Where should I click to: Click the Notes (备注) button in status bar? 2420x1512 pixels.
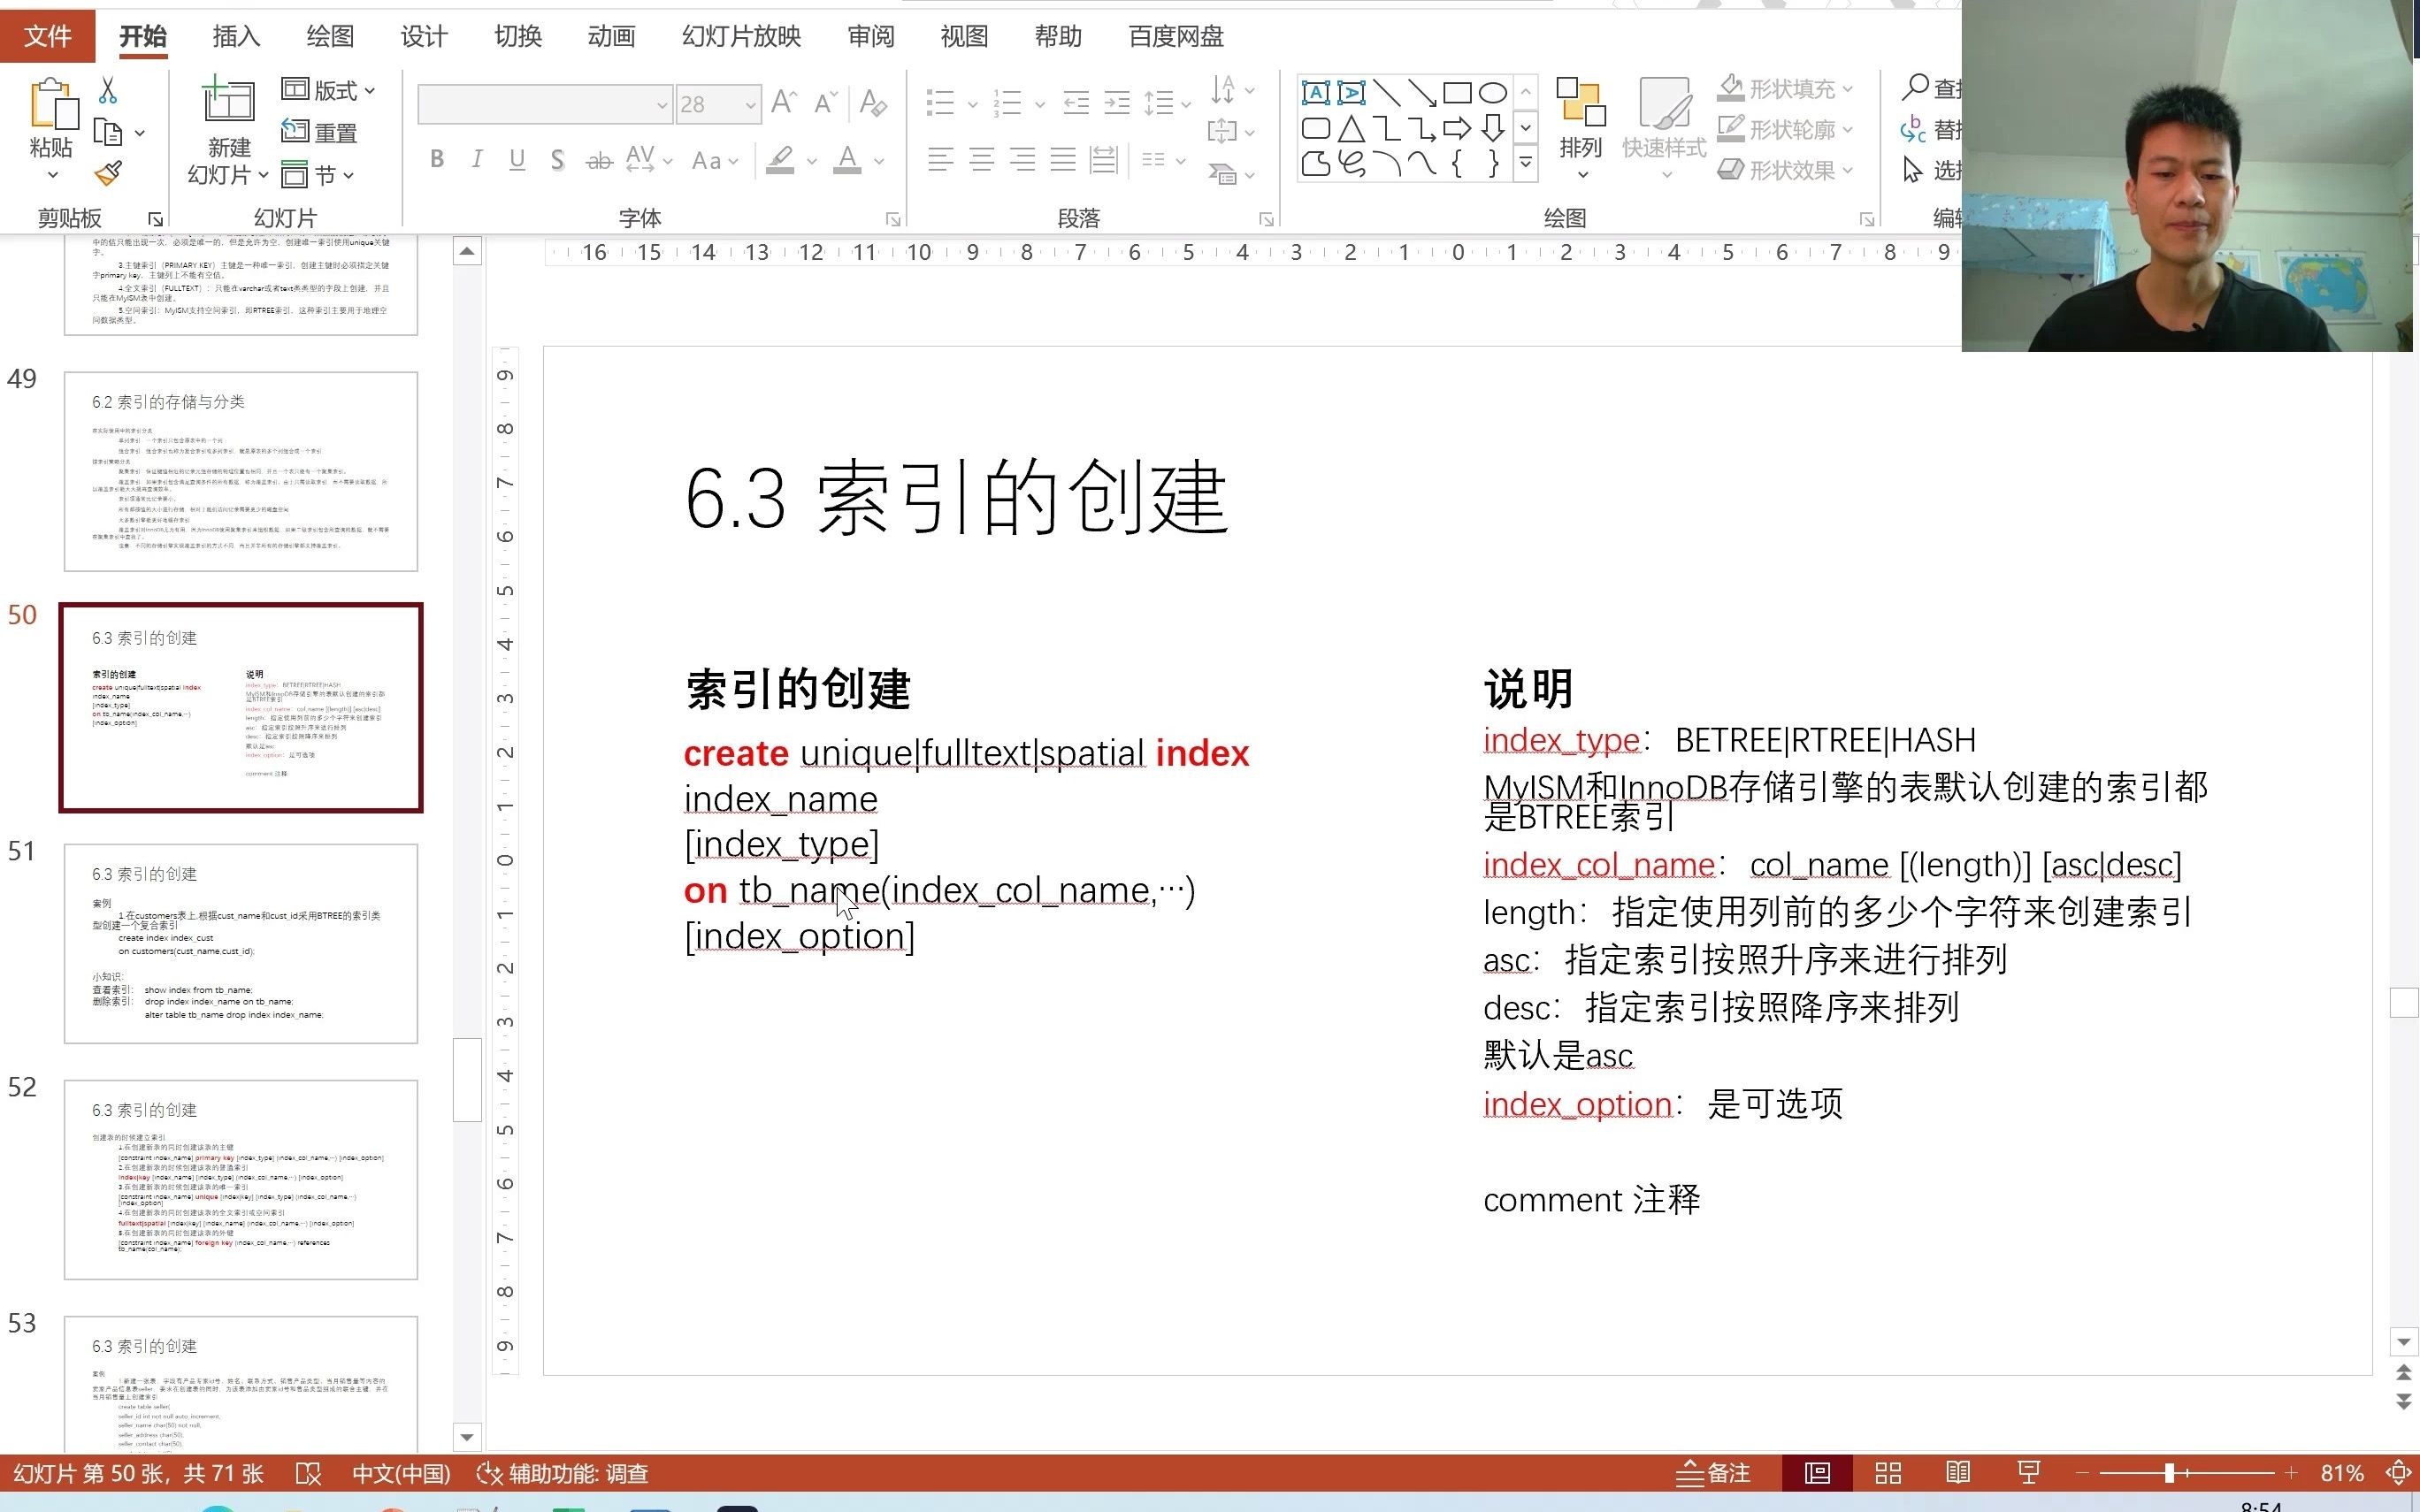(1713, 1473)
